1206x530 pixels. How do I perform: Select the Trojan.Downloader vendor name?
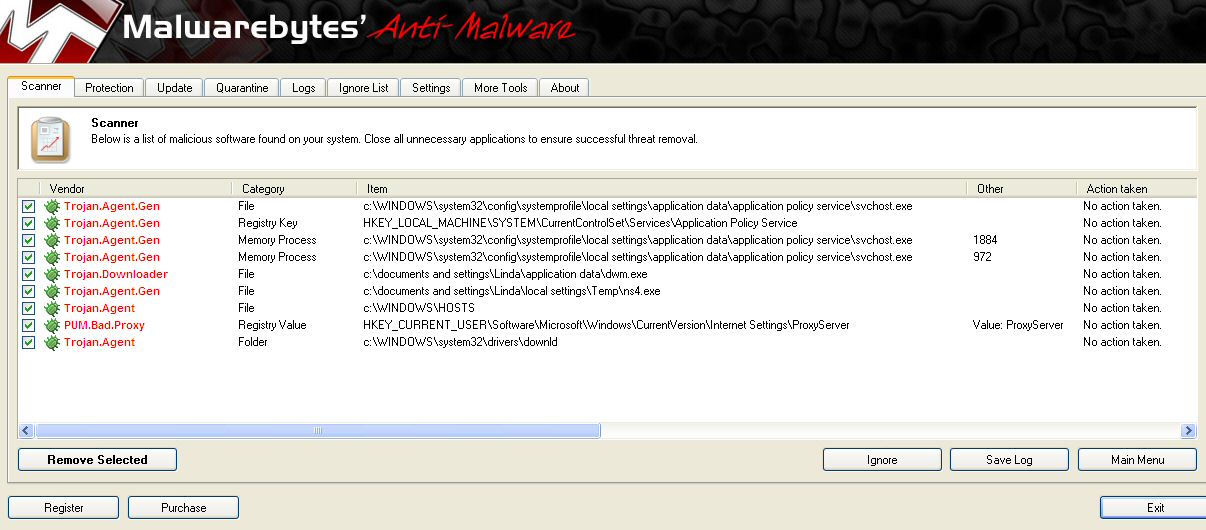pyautogui.click(x=116, y=274)
